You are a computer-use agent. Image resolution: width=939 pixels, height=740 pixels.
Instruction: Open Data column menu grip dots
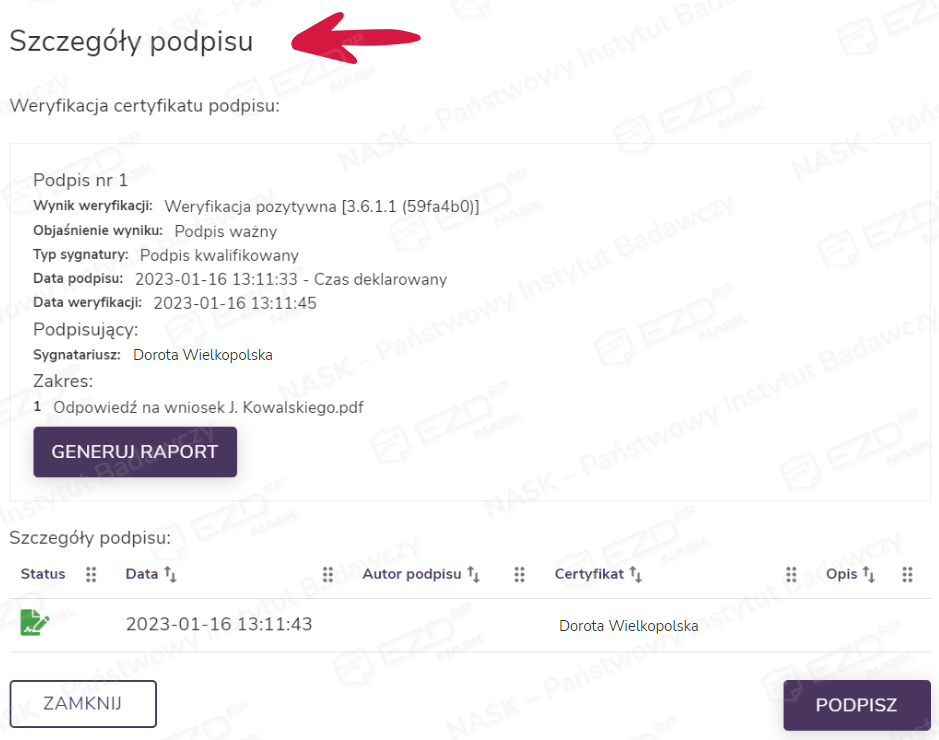click(x=328, y=575)
